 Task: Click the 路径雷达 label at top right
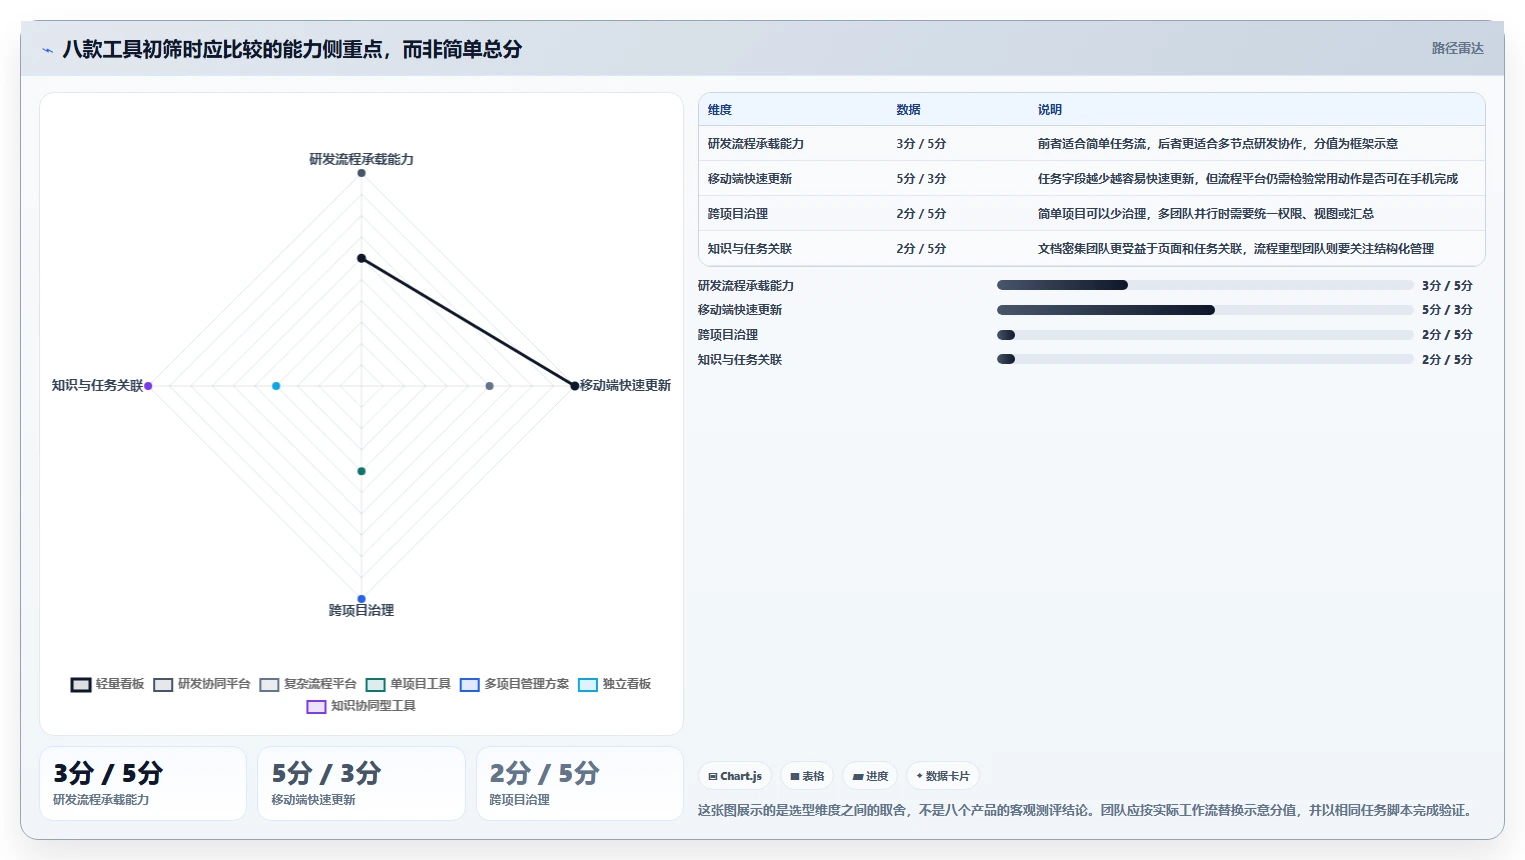[x=1457, y=48]
